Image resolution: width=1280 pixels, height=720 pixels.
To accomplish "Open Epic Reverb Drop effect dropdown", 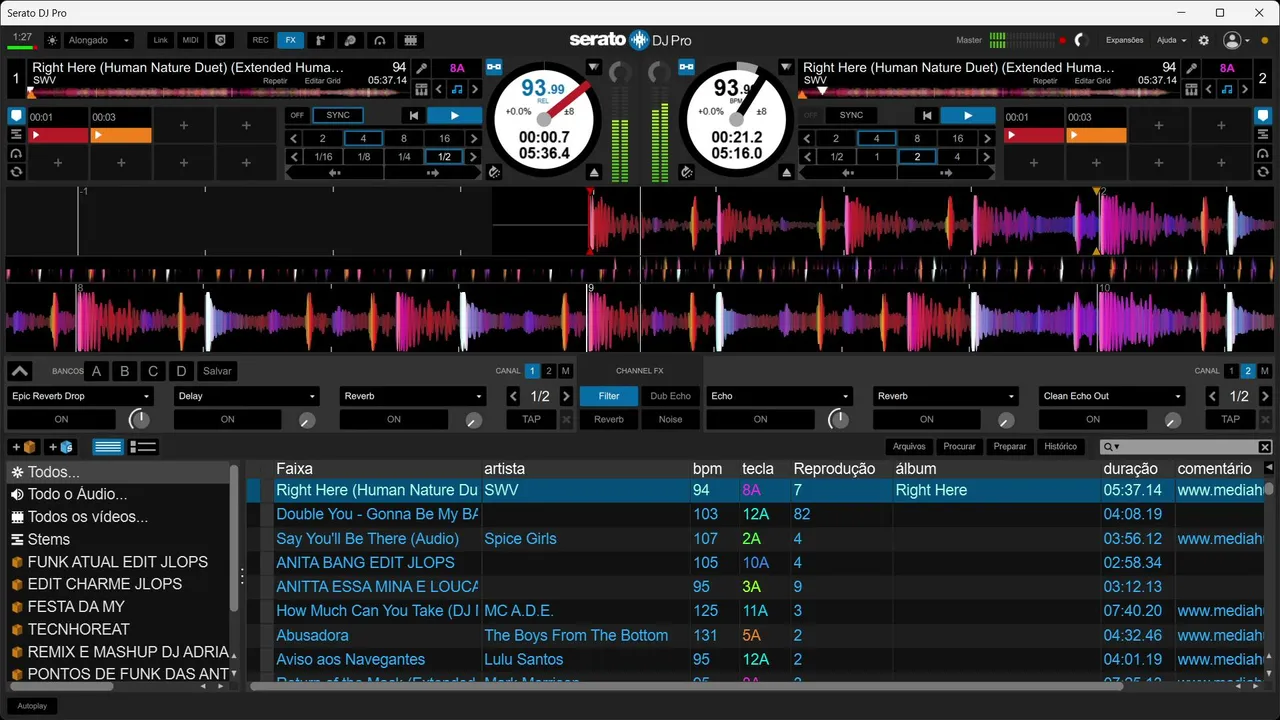I will pos(80,396).
